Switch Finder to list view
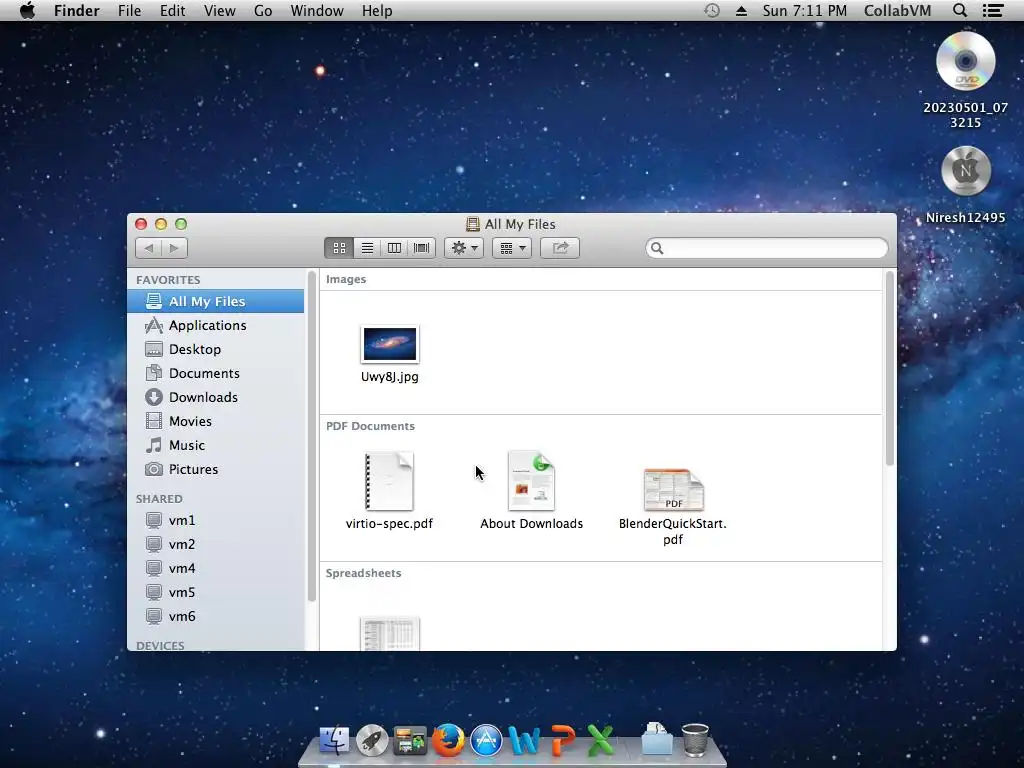 click(367, 248)
